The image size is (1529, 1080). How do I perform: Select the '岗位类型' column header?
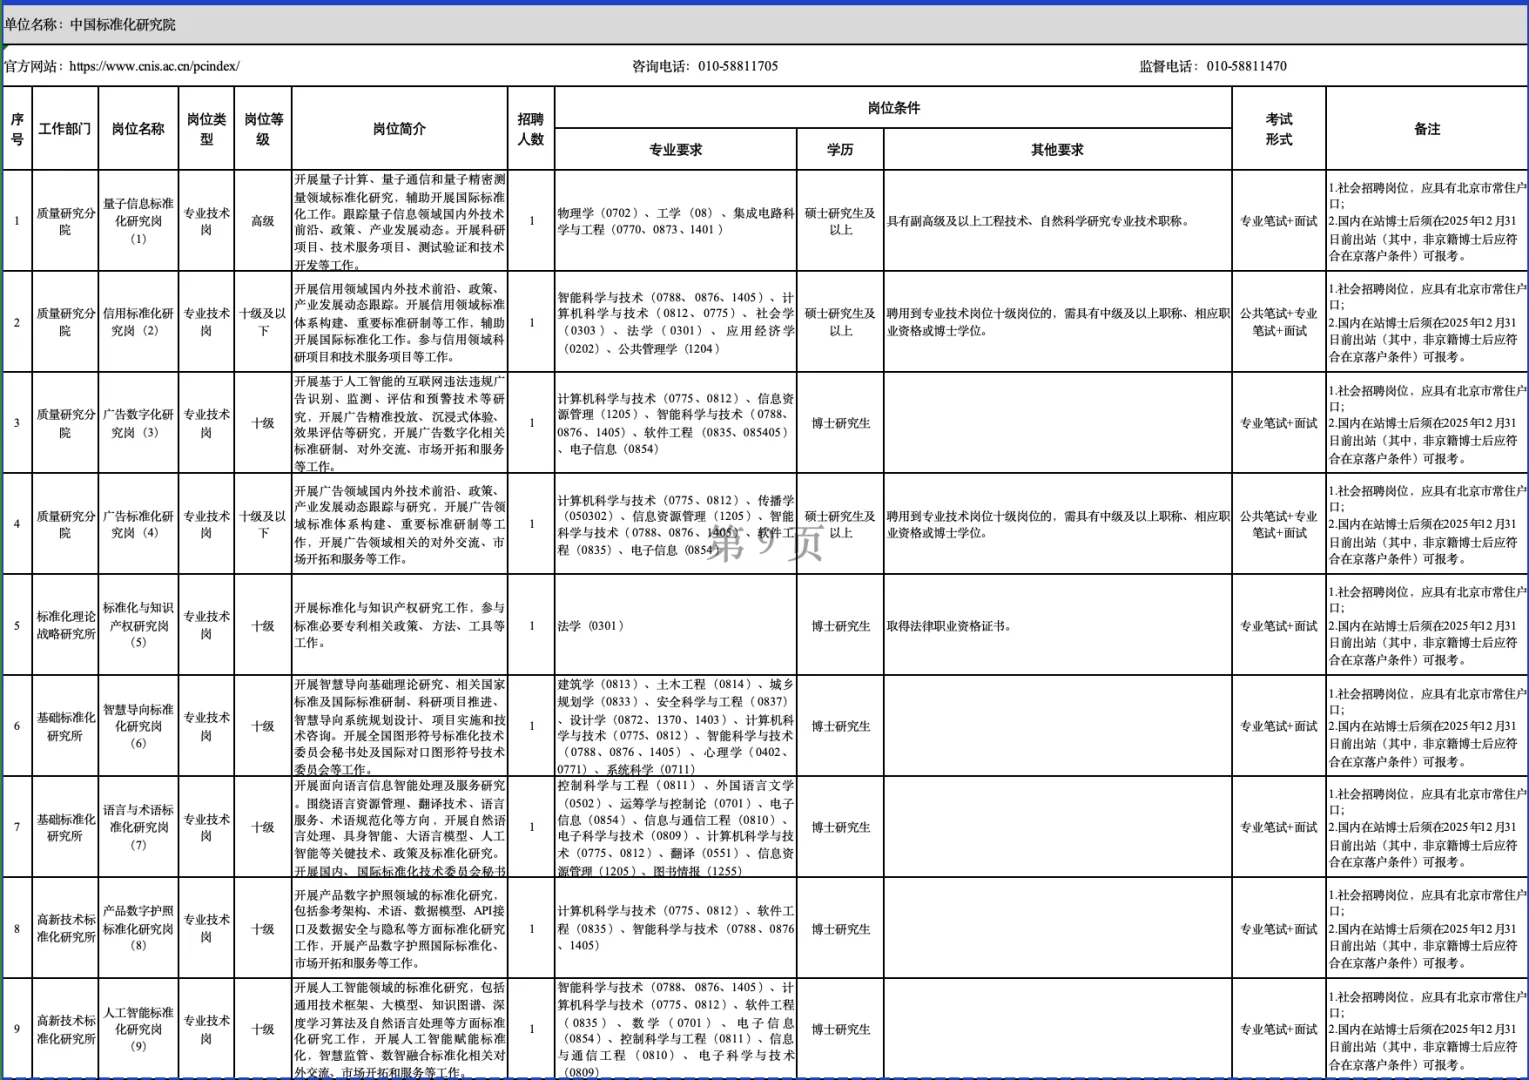(207, 129)
